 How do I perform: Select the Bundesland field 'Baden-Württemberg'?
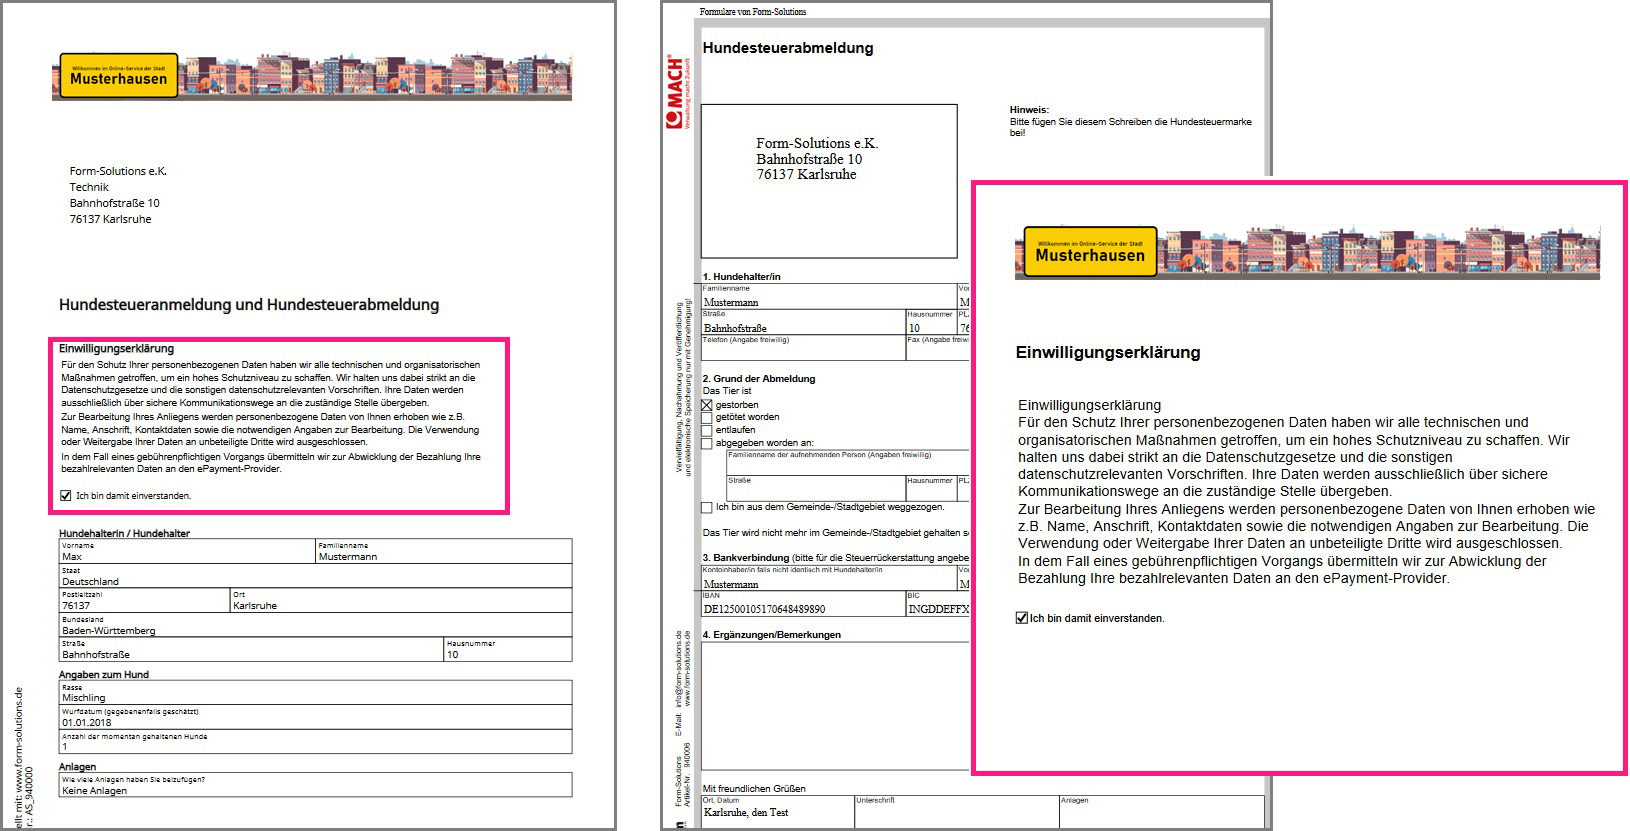(x=316, y=625)
